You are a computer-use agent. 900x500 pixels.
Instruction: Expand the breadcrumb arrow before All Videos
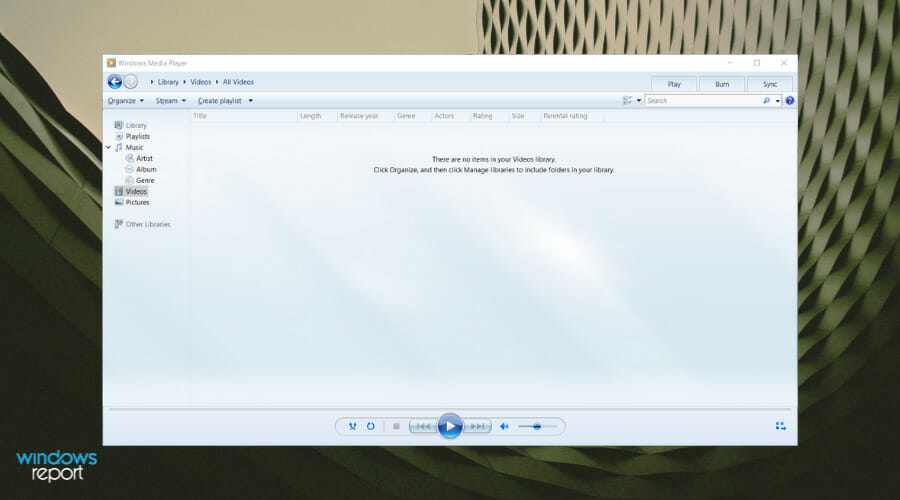(x=217, y=82)
